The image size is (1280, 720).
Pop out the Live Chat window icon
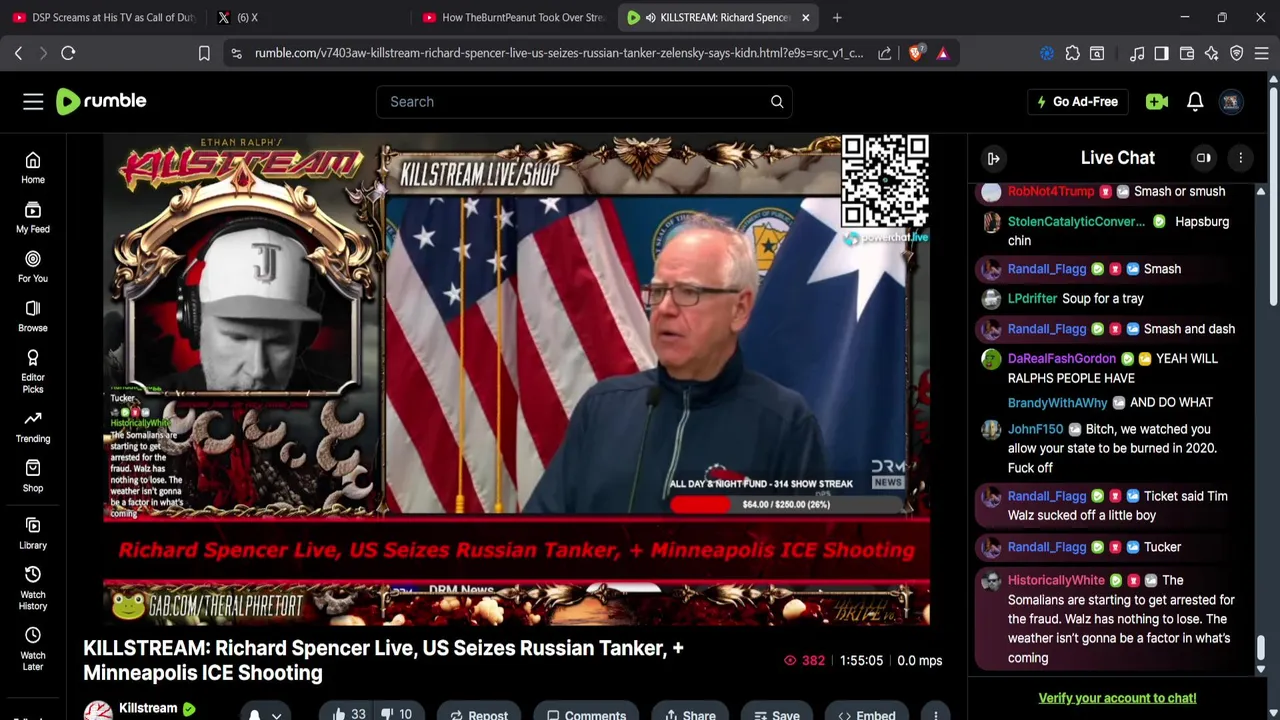[x=1204, y=158]
